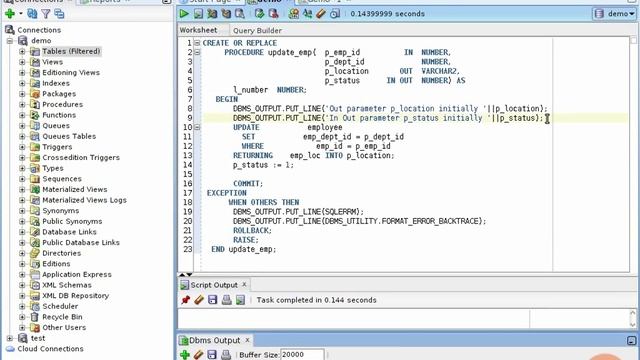Click the Rollback icon in worksheet toolbar
The image size is (640, 360).
point(273,14)
